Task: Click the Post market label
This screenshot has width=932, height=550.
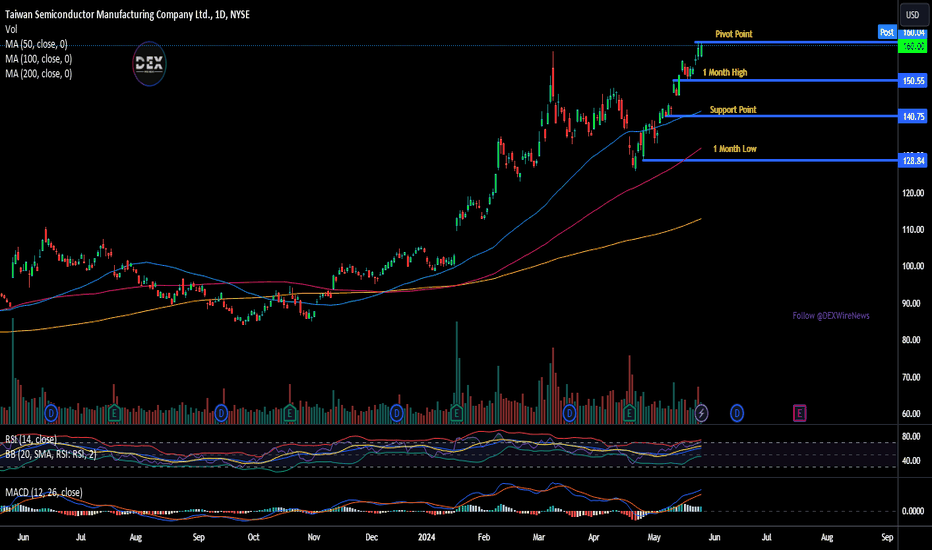Action: (887, 32)
